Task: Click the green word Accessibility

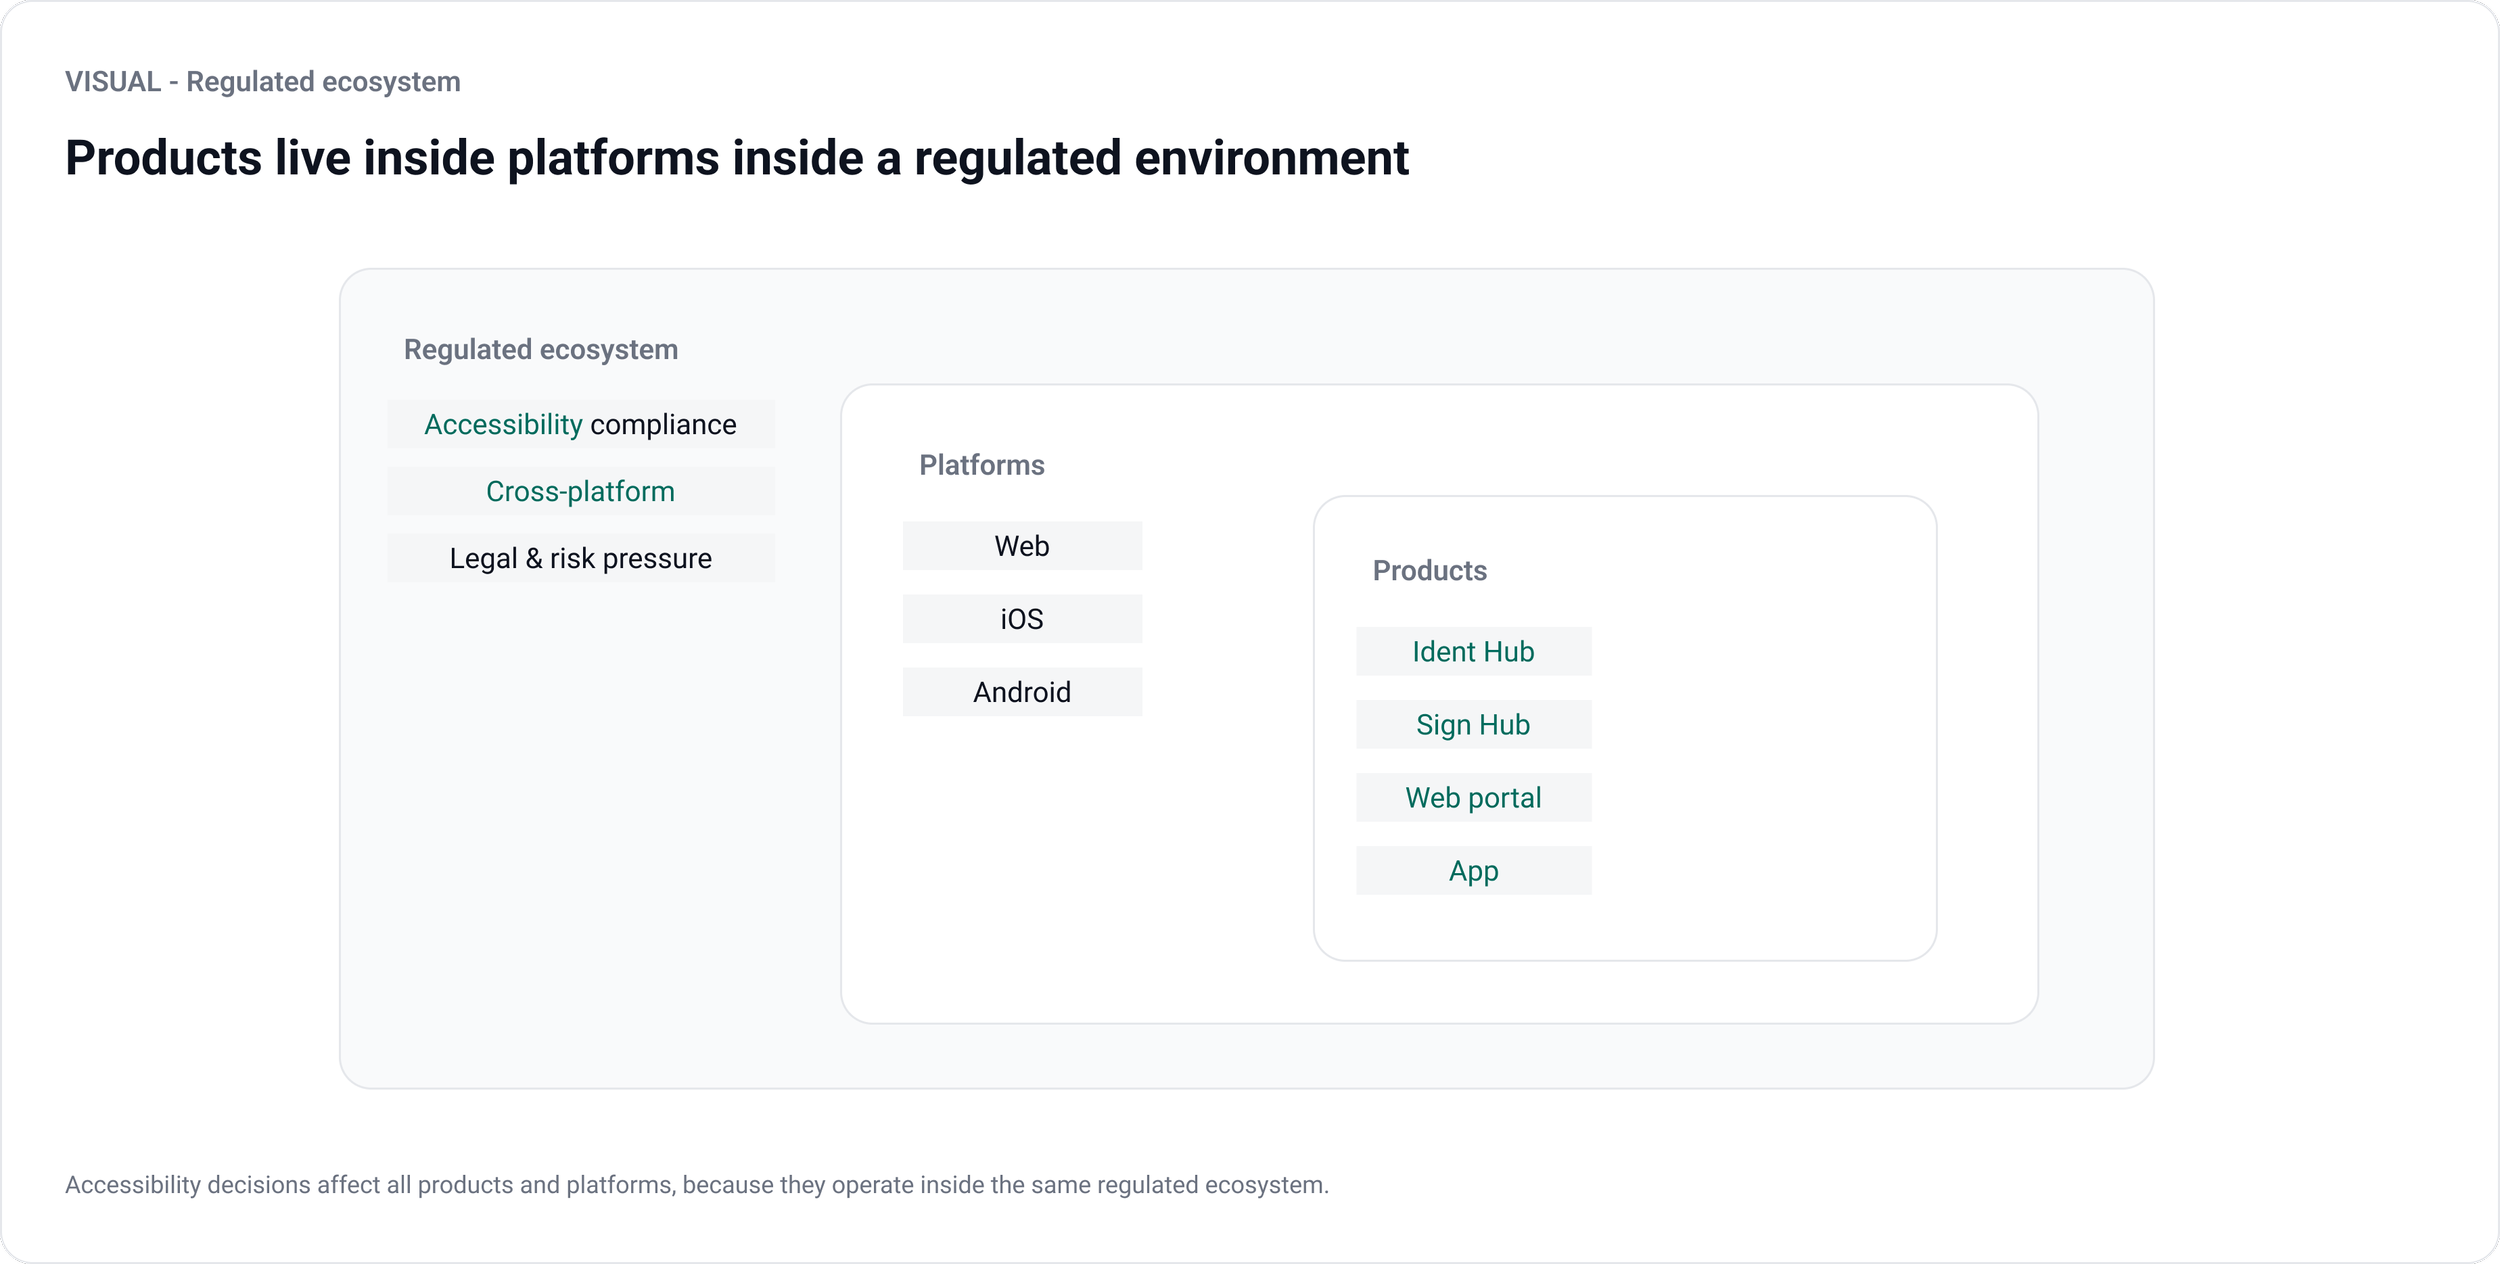Action: click(502, 424)
